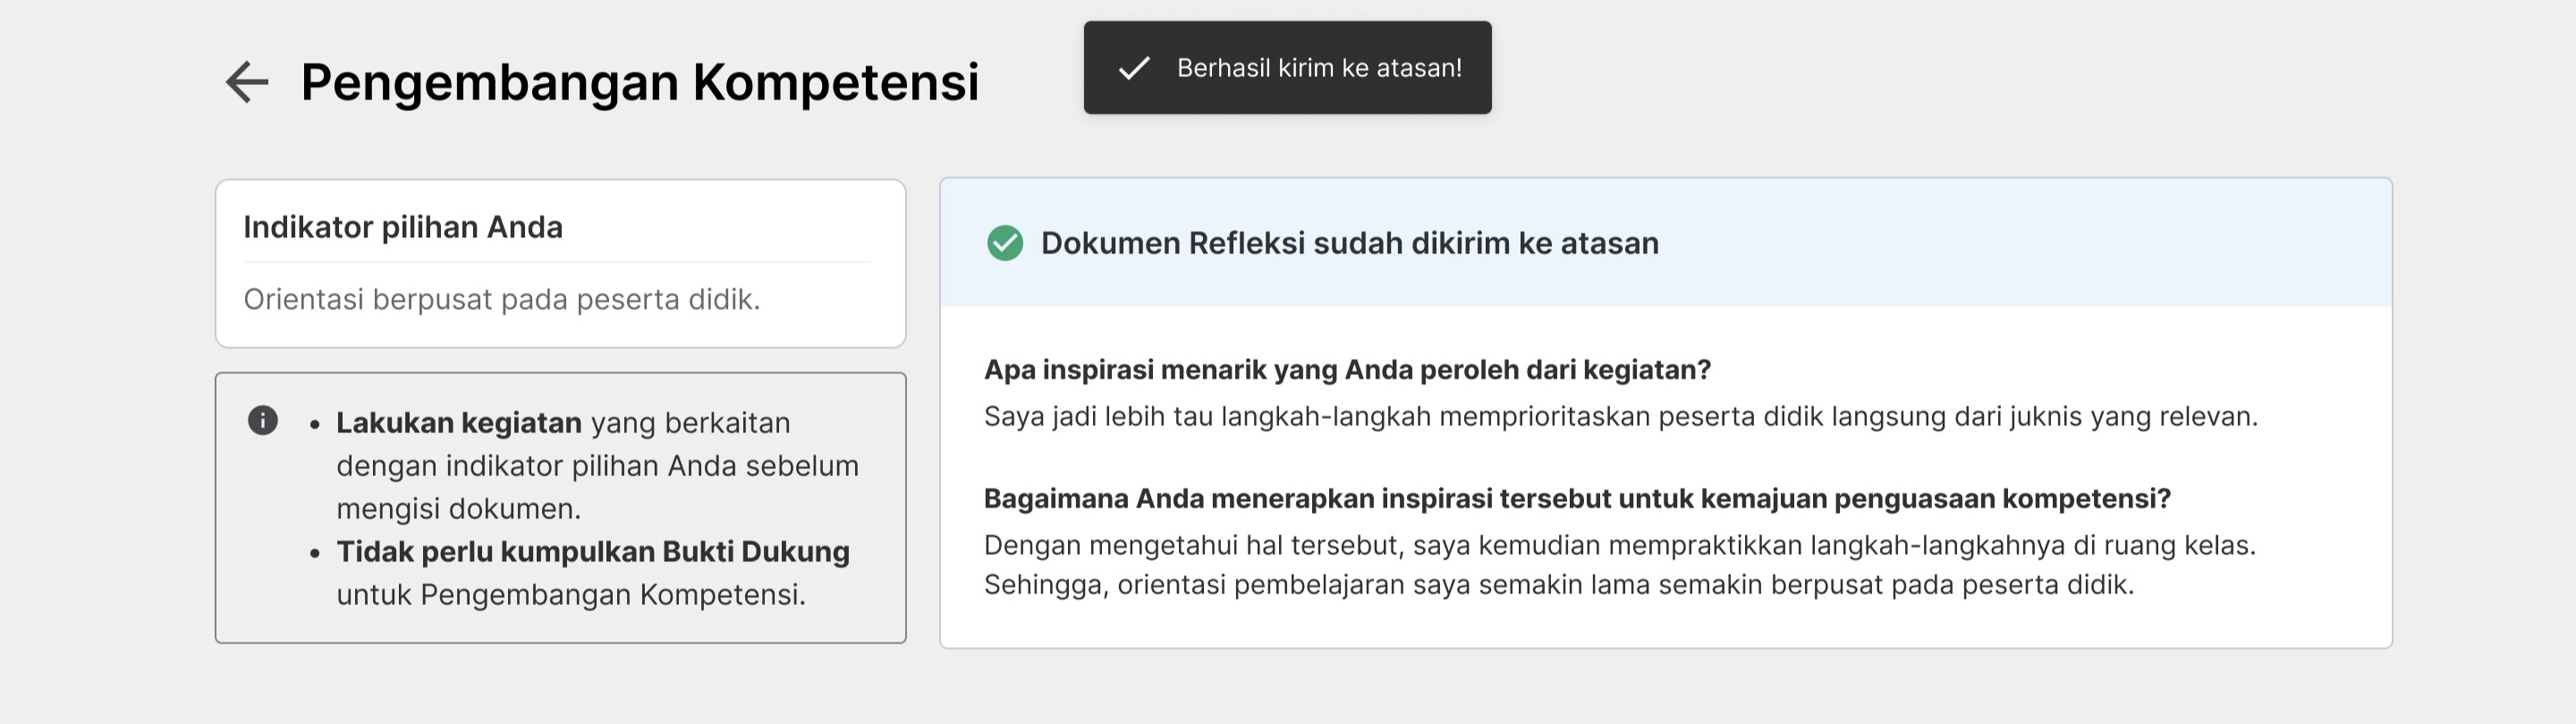This screenshot has height=724, width=2576.
Task: Click 'untuk Pengembangan Kompetensi.' in the tips box
Action: [571, 595]
